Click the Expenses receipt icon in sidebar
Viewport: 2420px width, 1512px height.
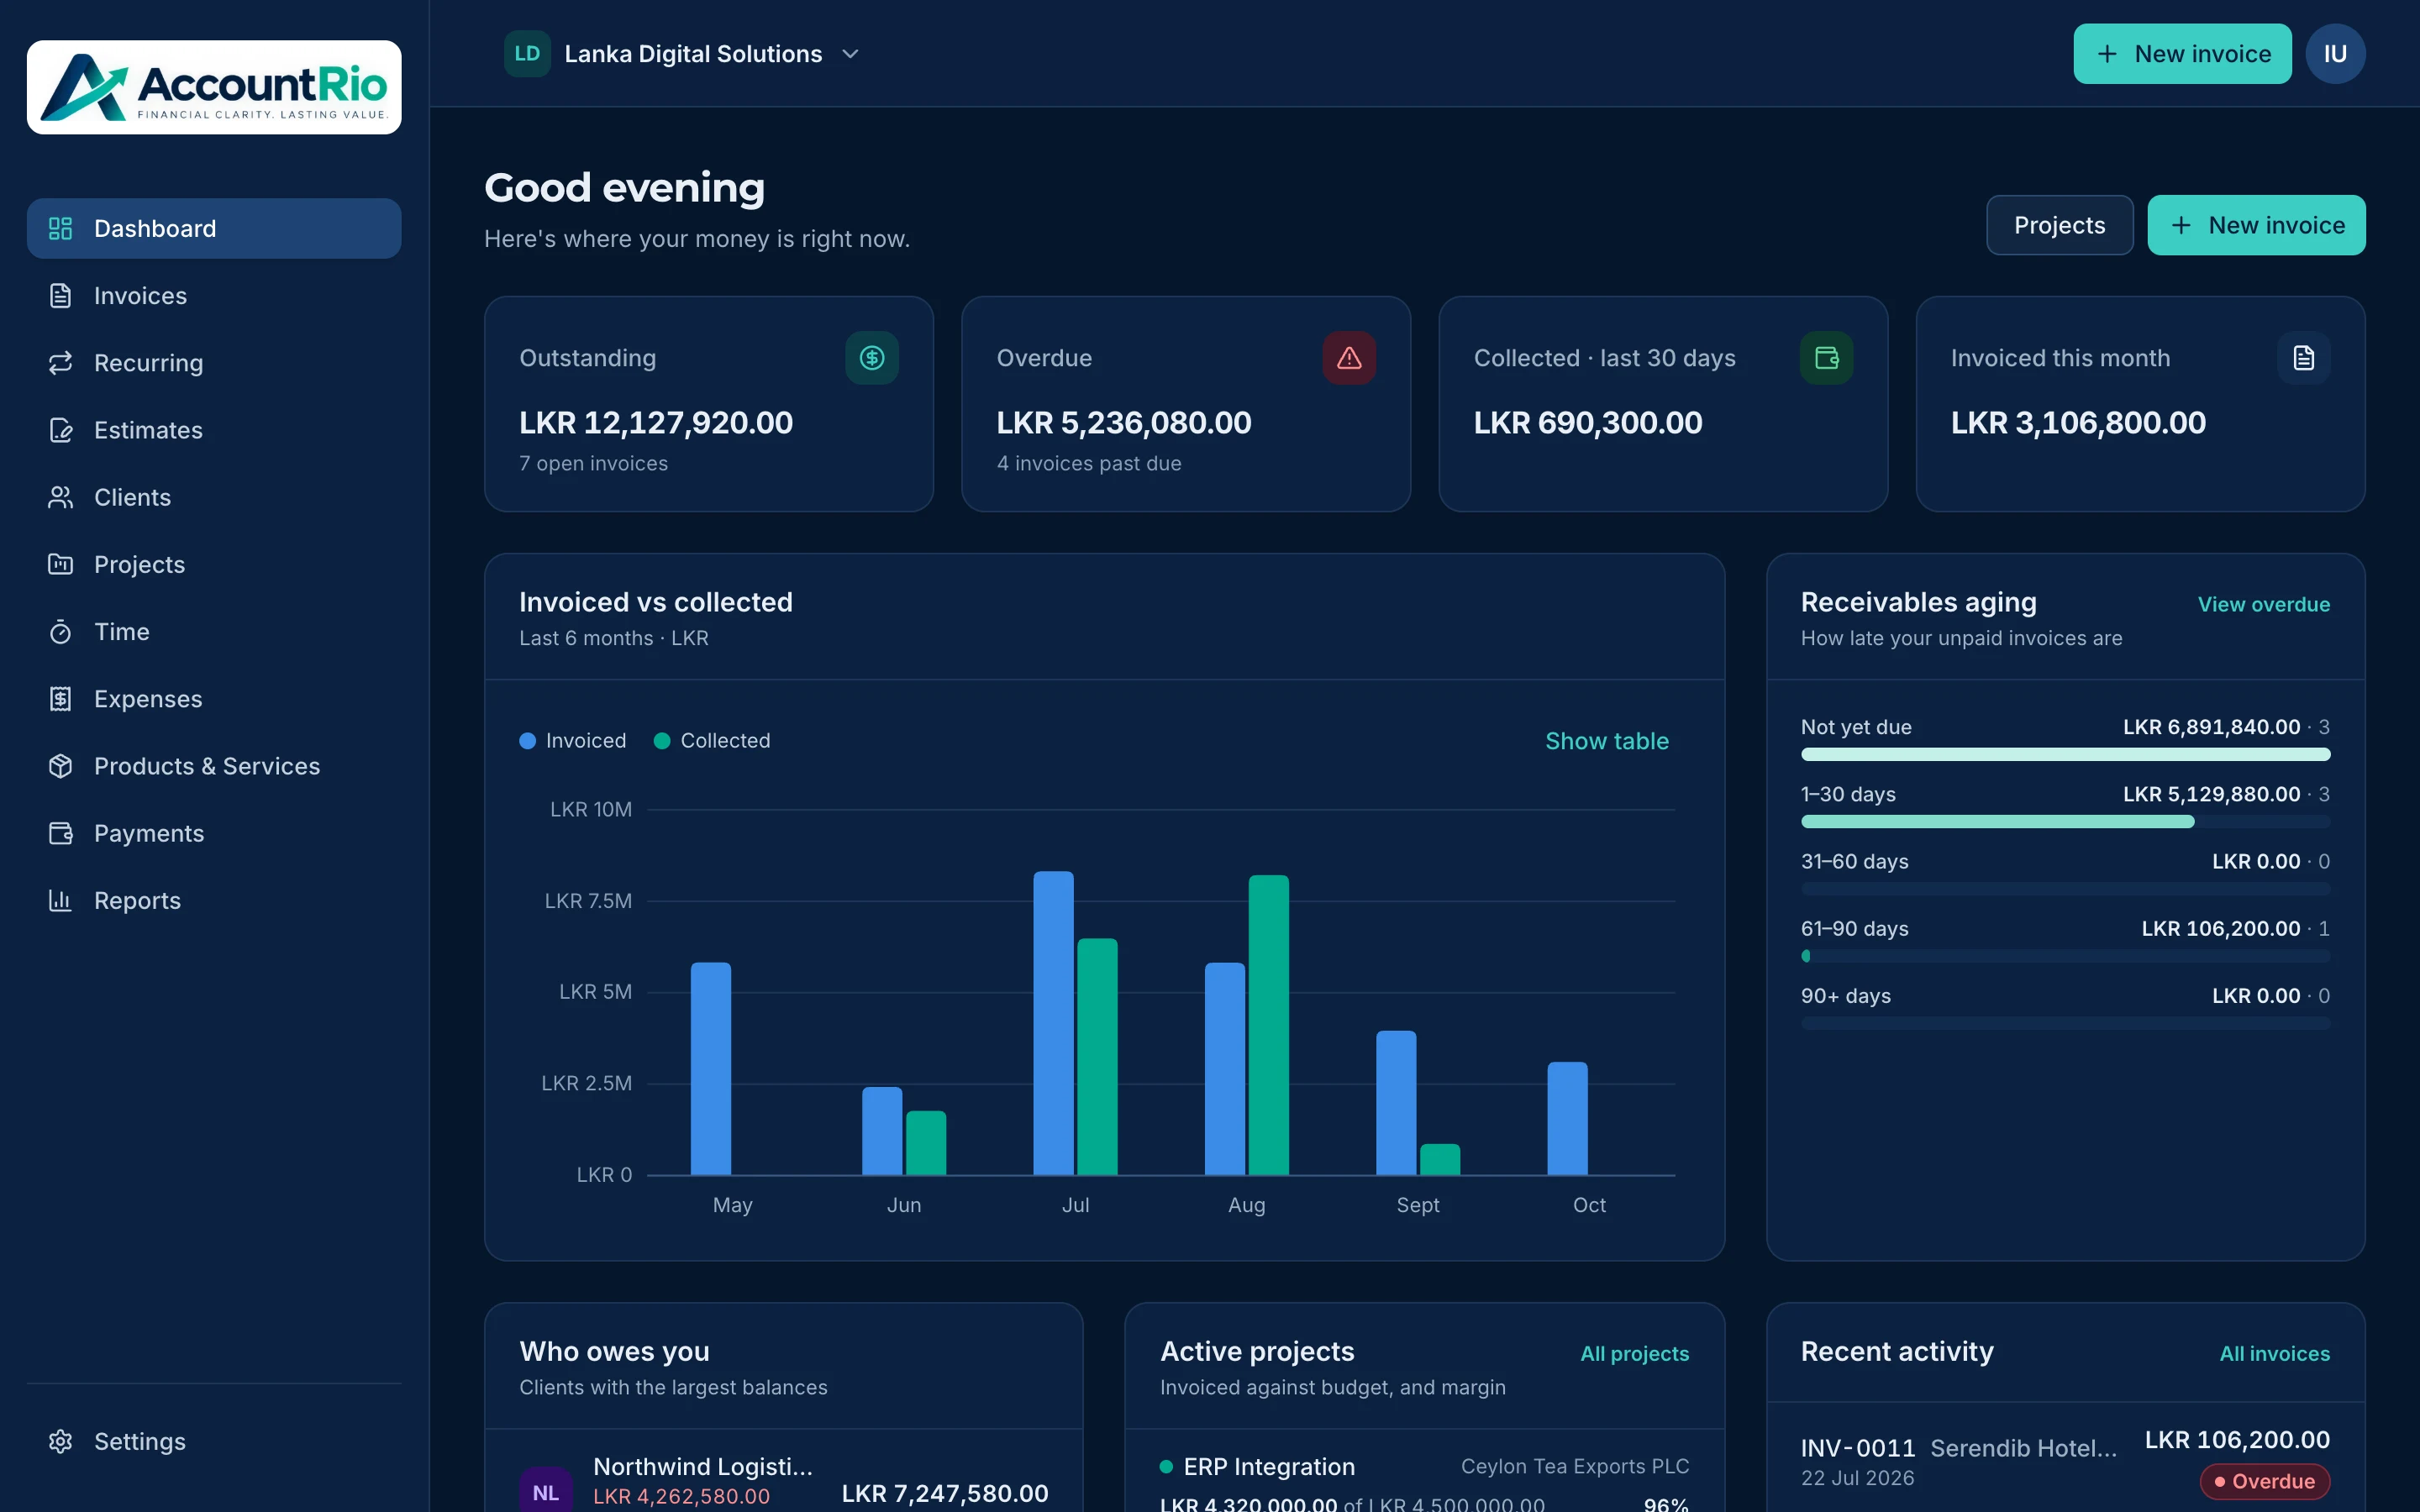[x=60, y=698]
